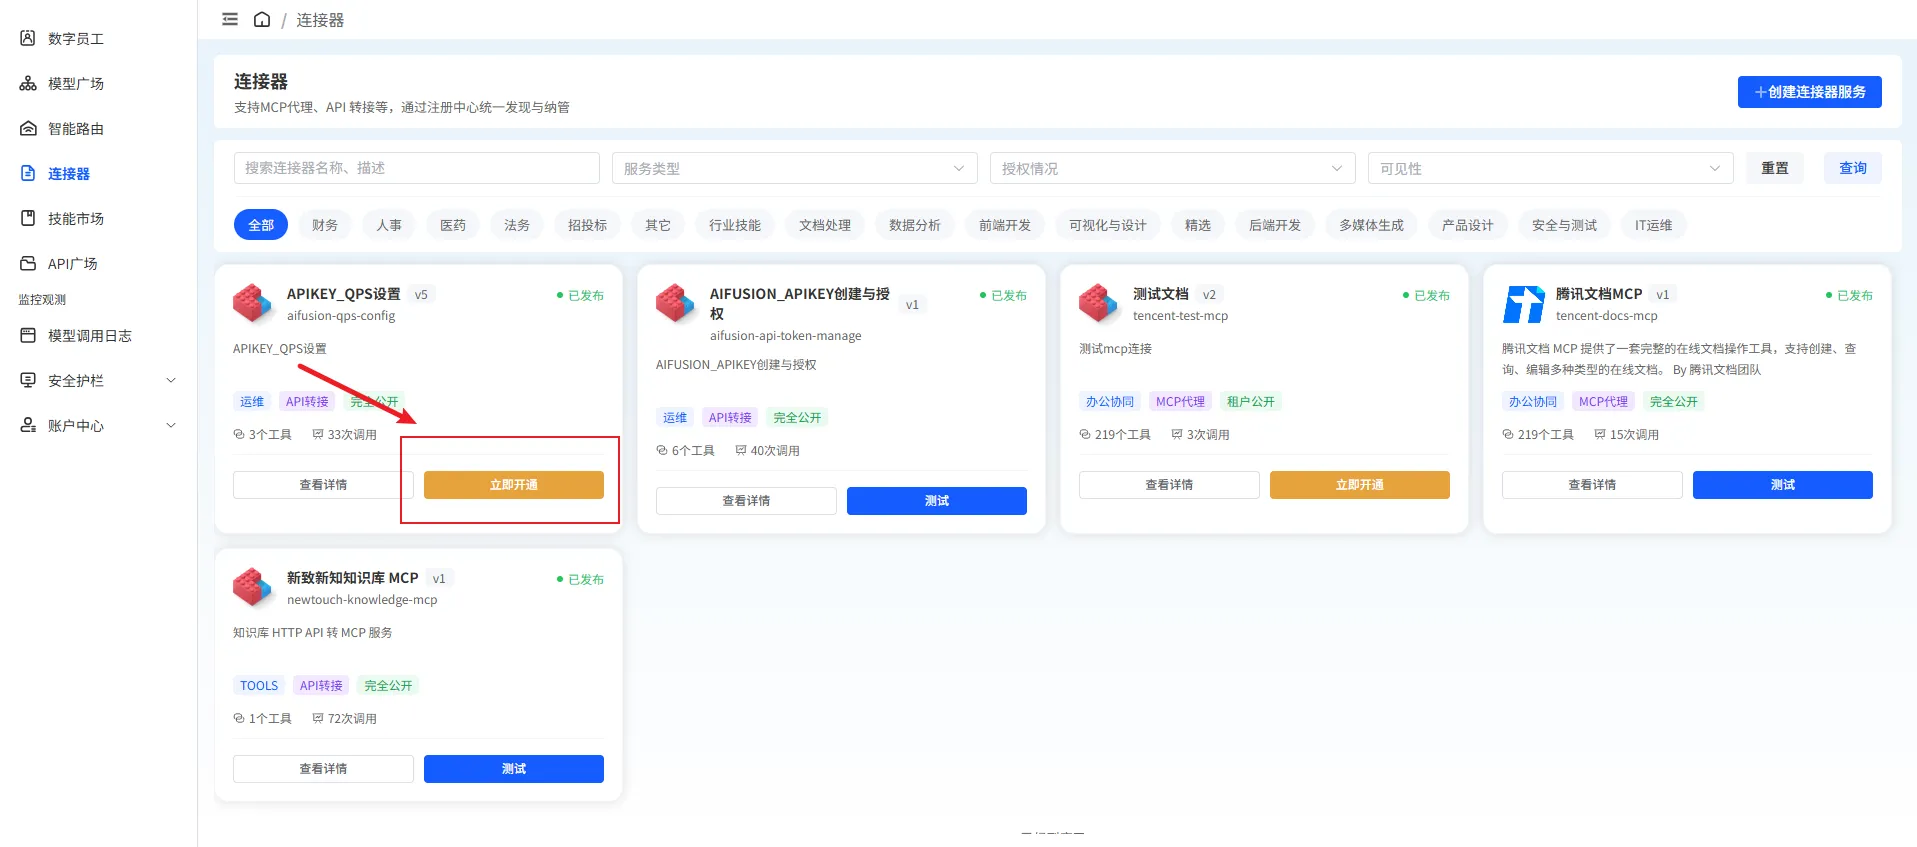The image size is (1917, 847).
Task: Click the 新致新知知识库 MCP connector logo
Action: pyautogui.click(x=253, y=588)
